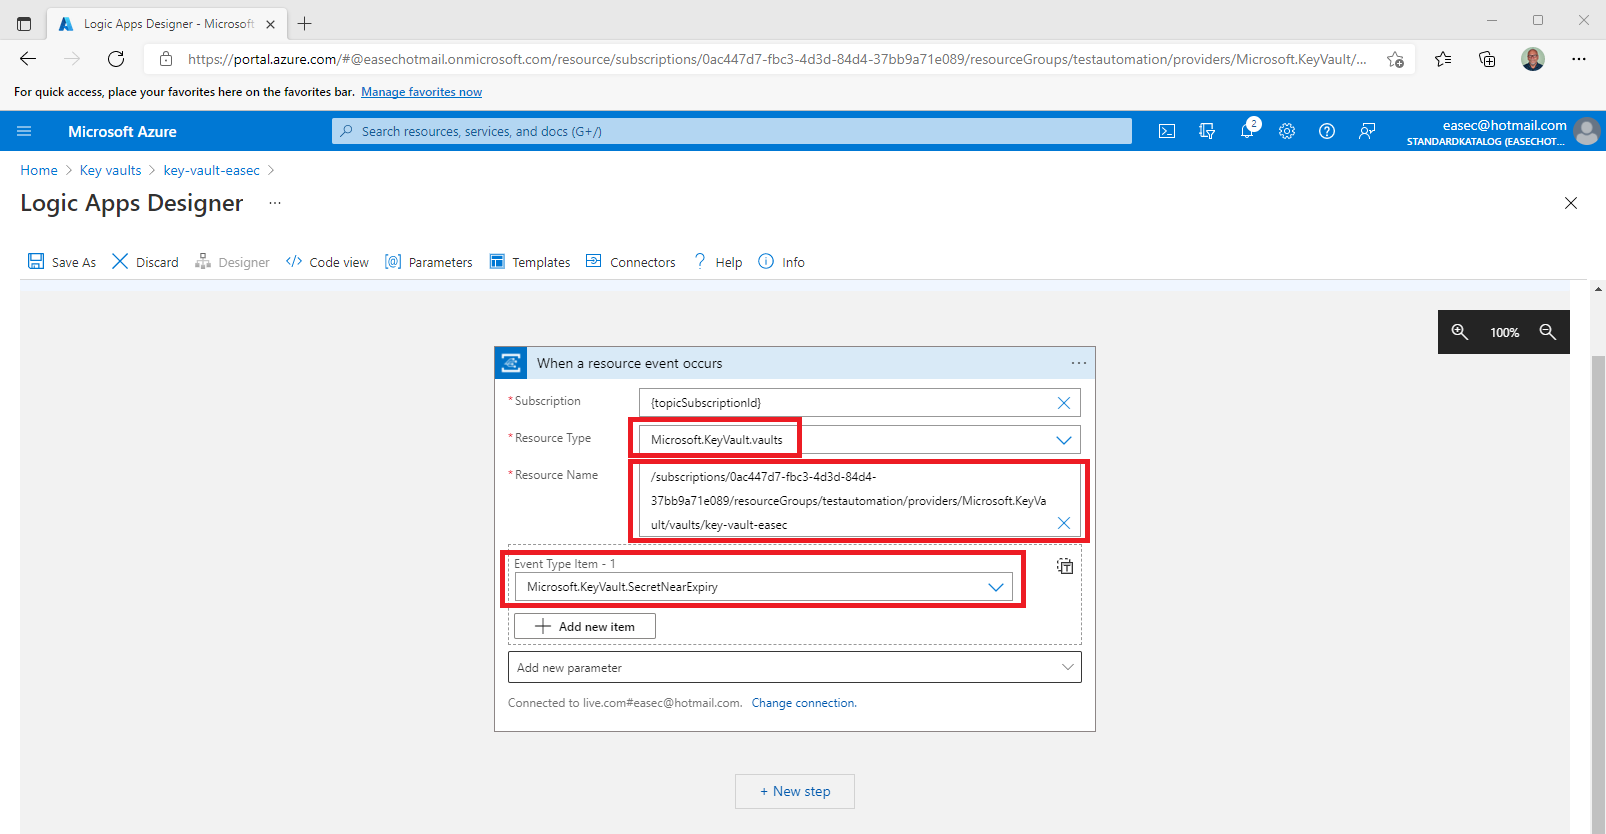Open Azure Cloud Shell icon
The width and height of the screenshot is (1606, 834).
1166,131
